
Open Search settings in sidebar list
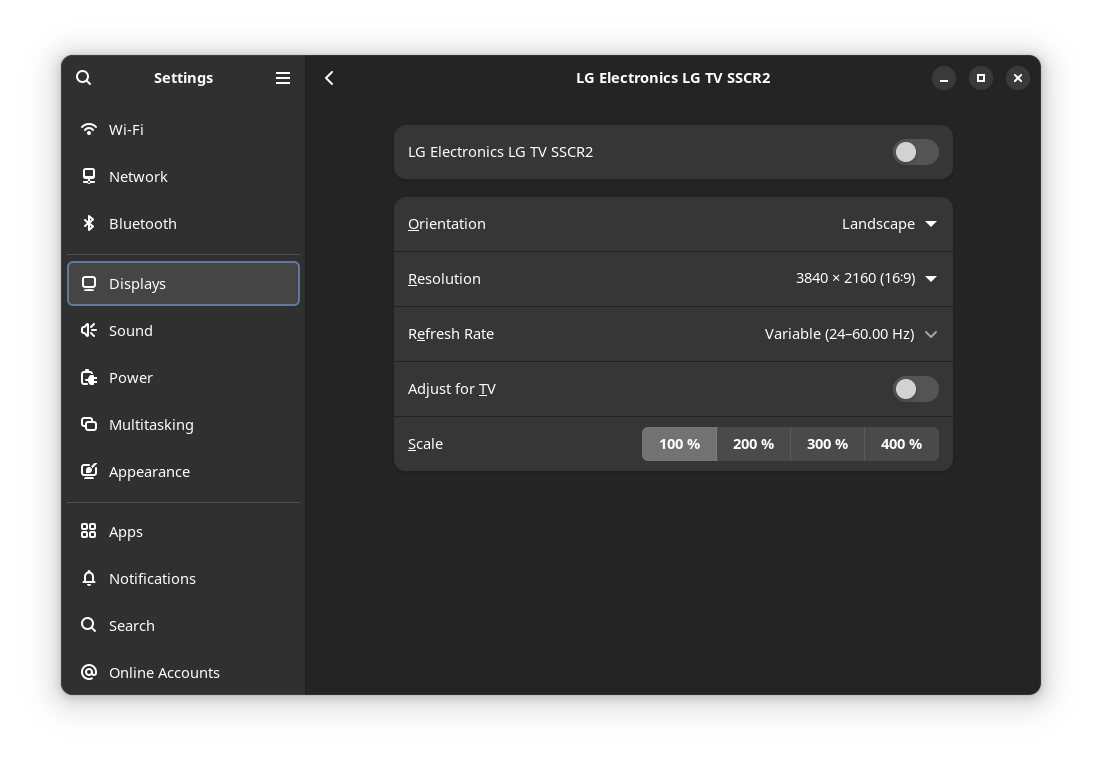(x=183, y=626)
